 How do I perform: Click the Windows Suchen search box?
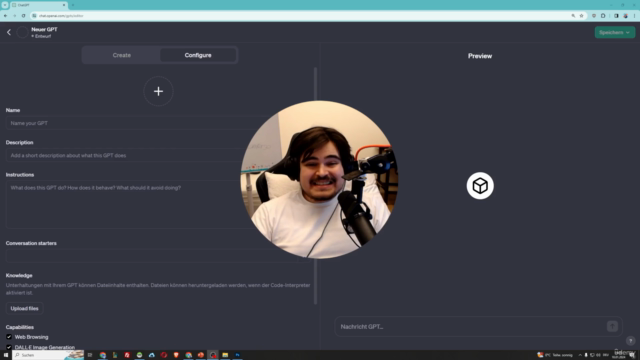point(48,355)
